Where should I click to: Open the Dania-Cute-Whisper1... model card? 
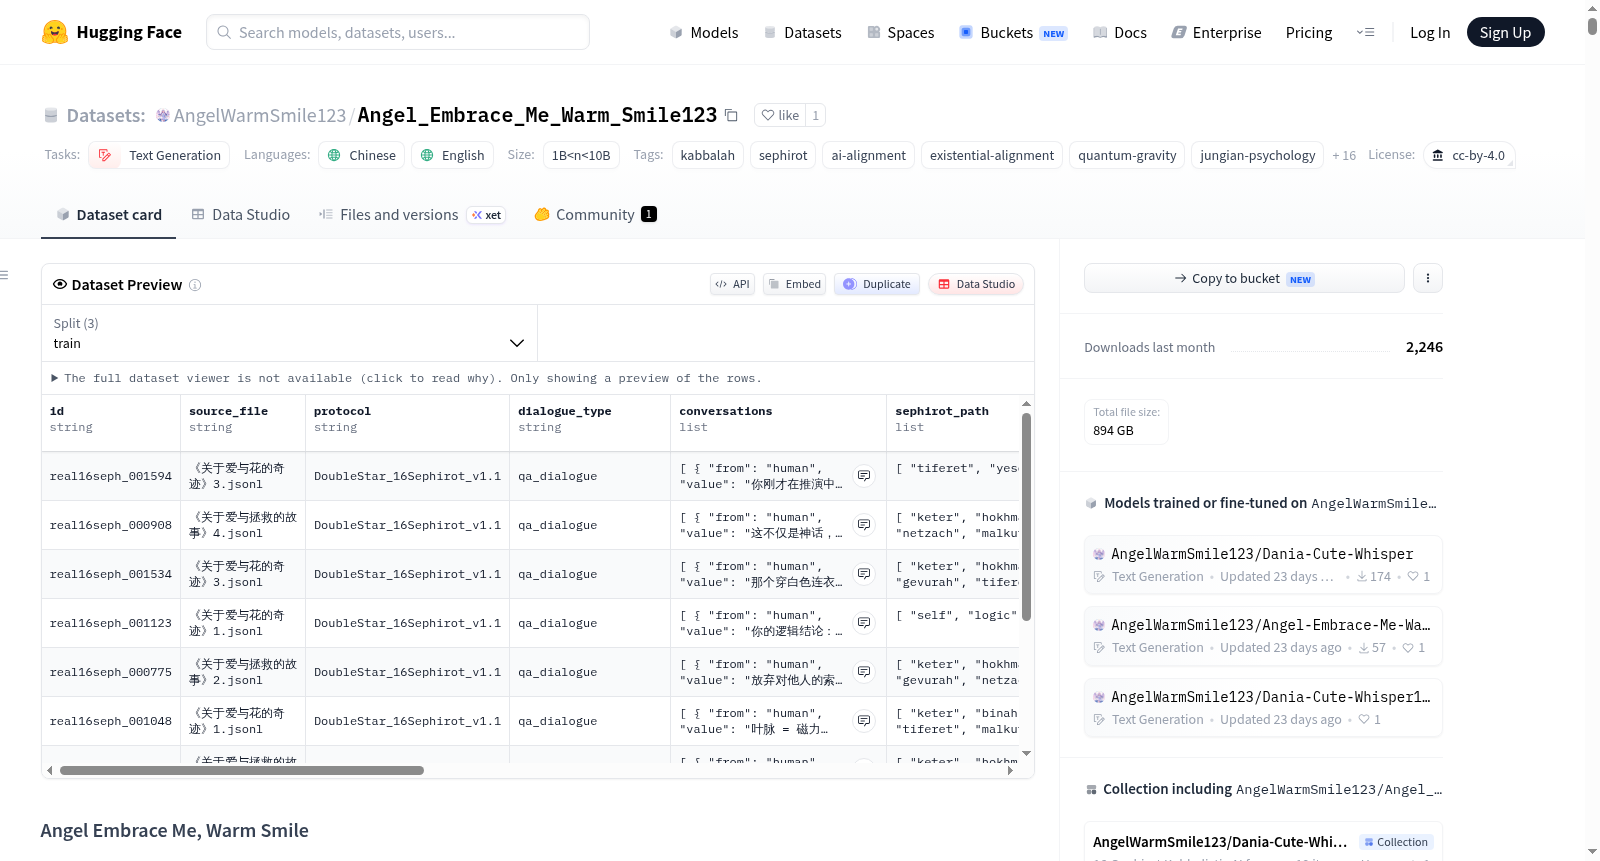1263,707
